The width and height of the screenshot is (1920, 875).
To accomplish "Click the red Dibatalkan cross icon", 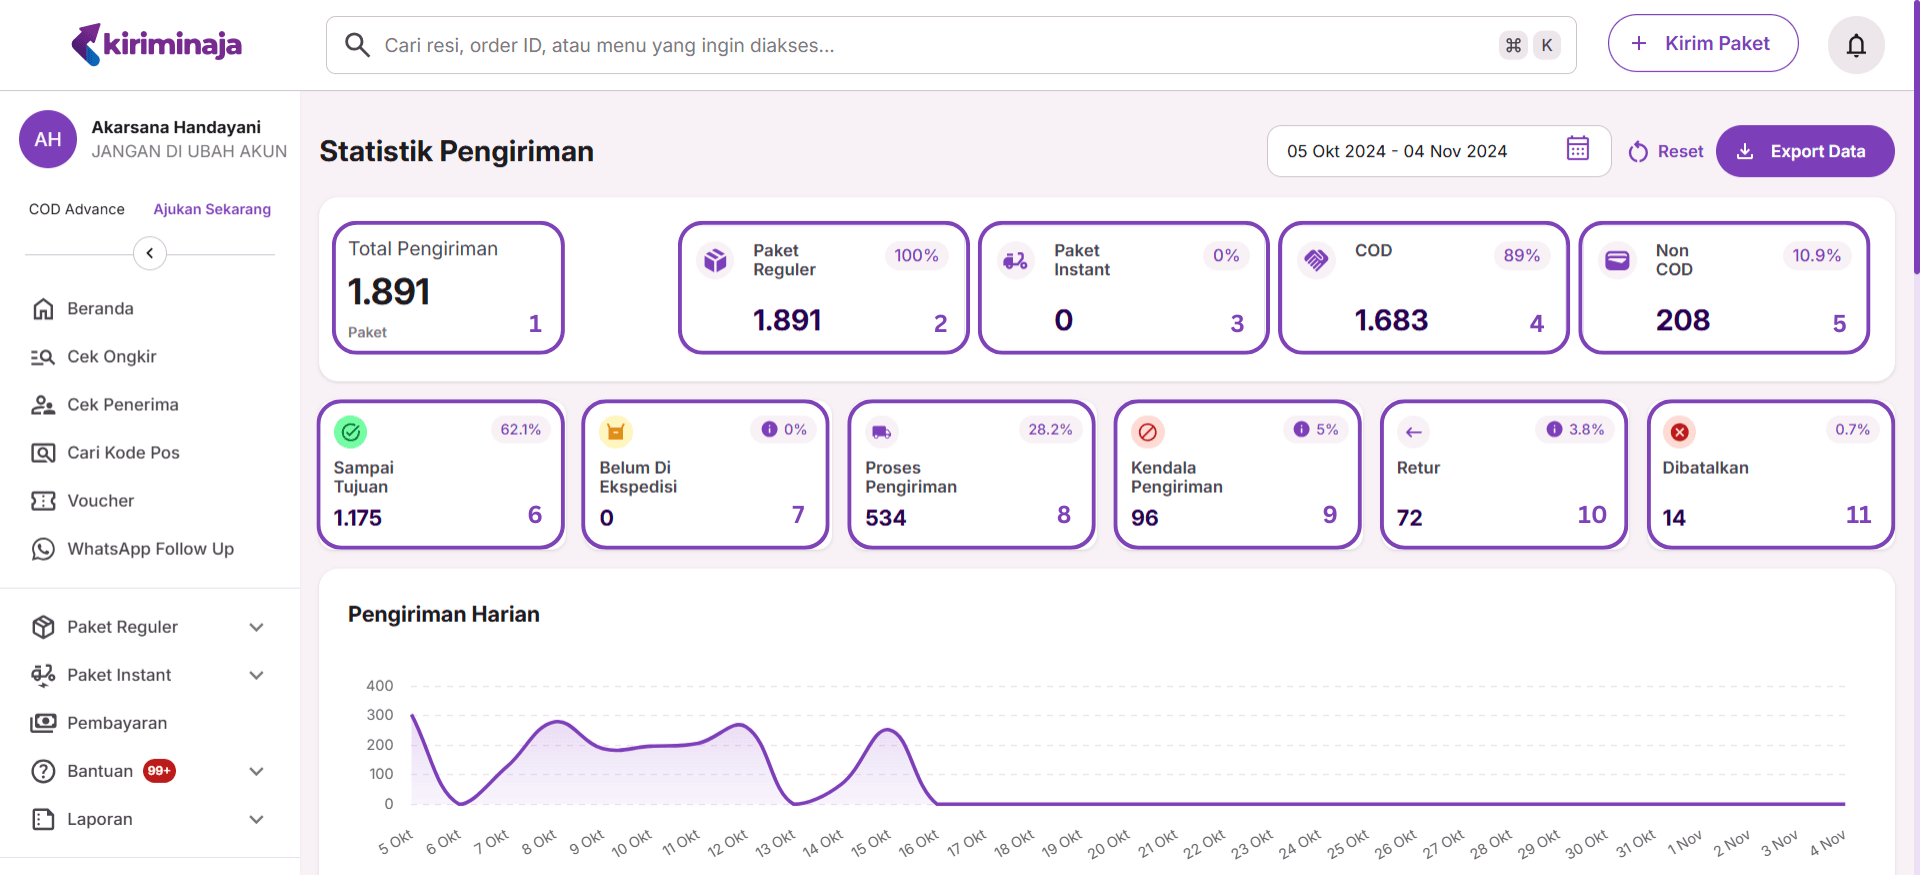I will click(x=1680, y=432).
